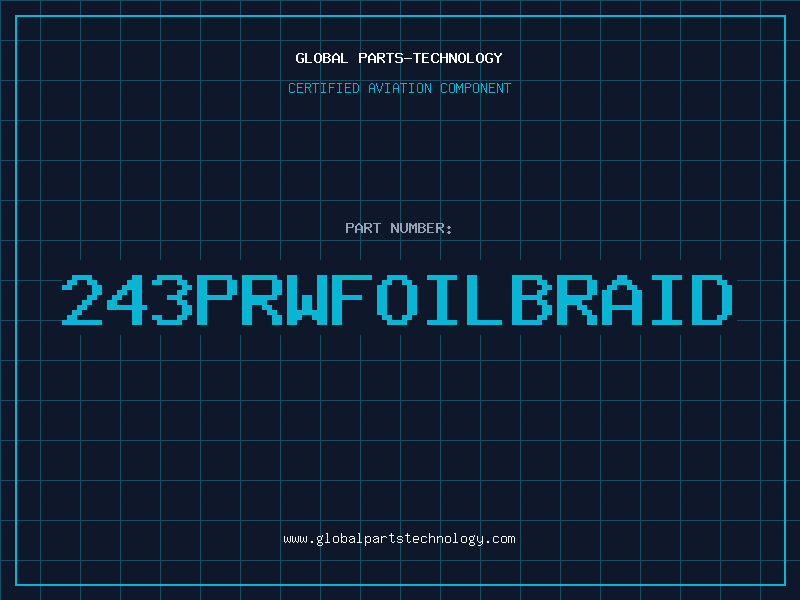
Task: Click the 'CERTIFIED AVIATION COMPONENT' subtitle
Action: [x=399, y=88]
